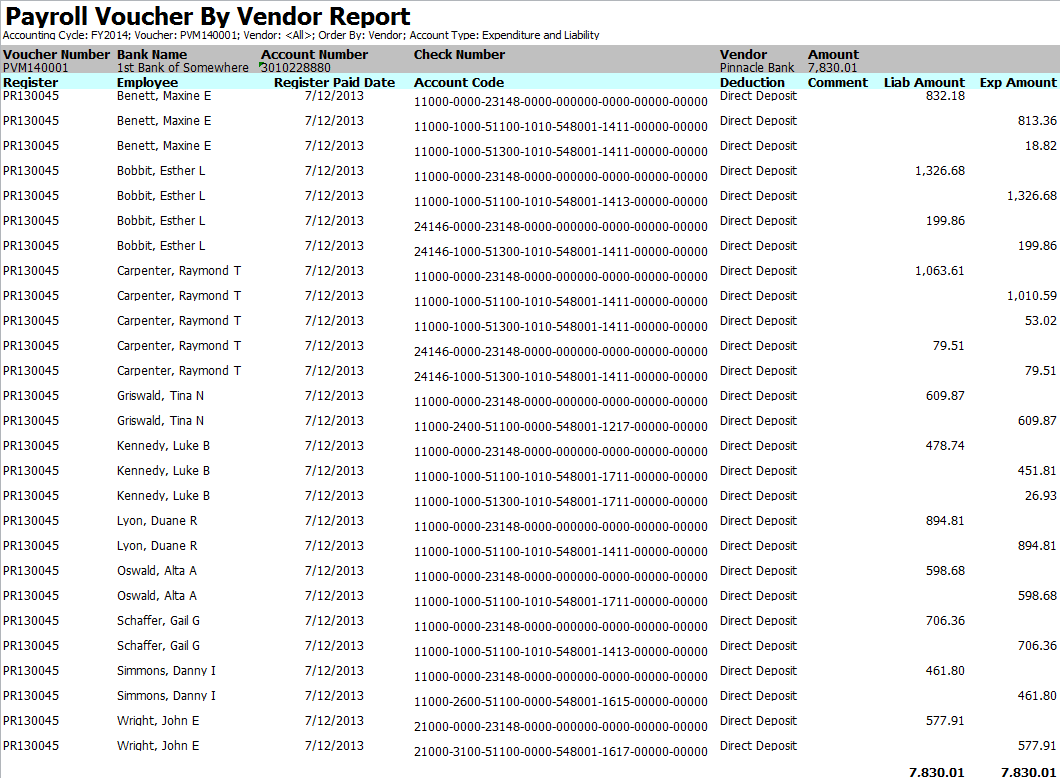The height and width of the screenshot is (778, 1060).
Task: Click the accounting cycle filter summary line
Action: point(301,35)
